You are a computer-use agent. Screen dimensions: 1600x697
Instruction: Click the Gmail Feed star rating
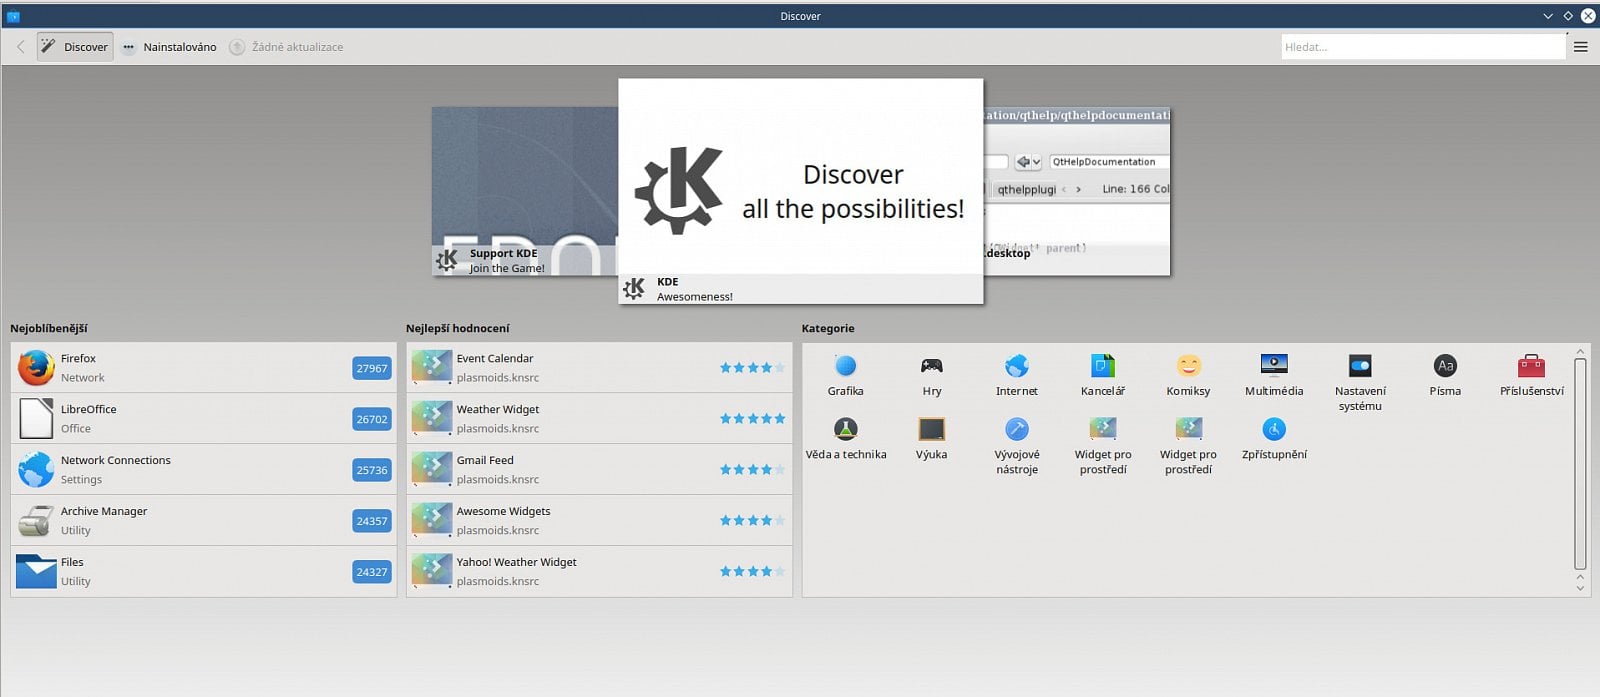[752, 470]
